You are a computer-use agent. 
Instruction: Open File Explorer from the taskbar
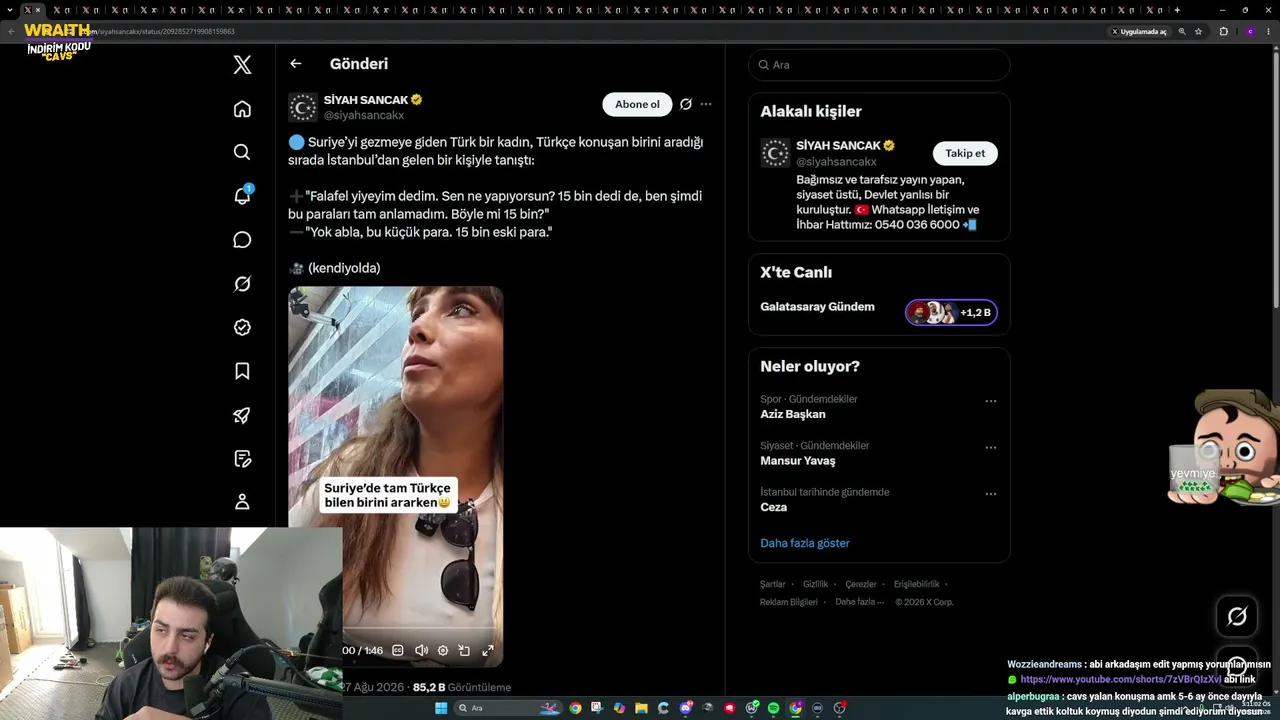(x=641, y=708)
